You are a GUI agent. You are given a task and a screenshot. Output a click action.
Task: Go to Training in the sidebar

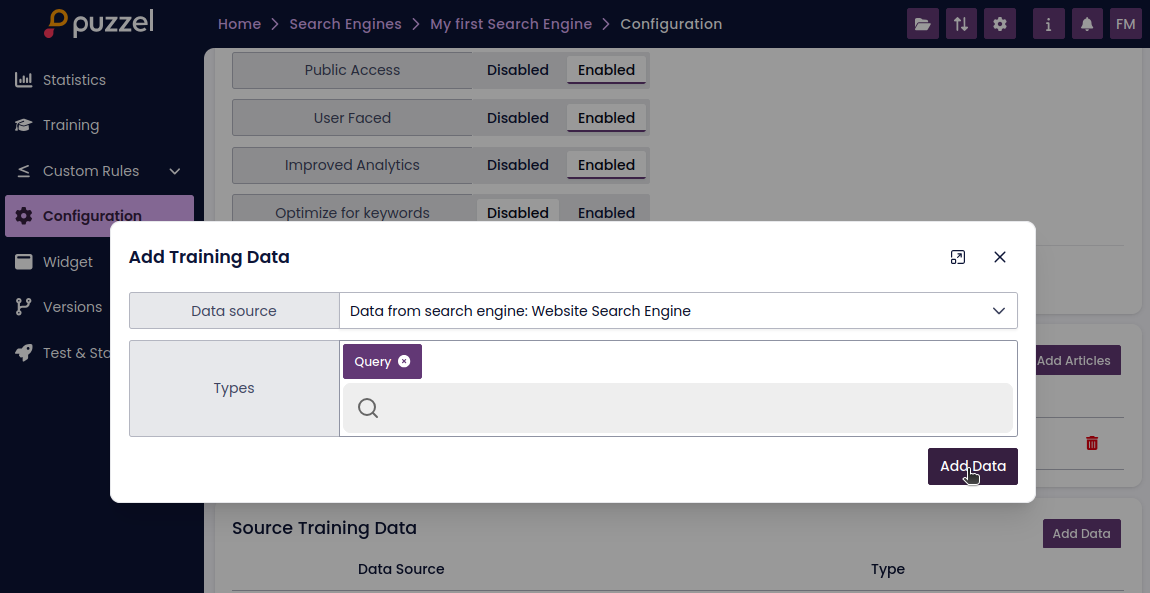coord(70,125)
